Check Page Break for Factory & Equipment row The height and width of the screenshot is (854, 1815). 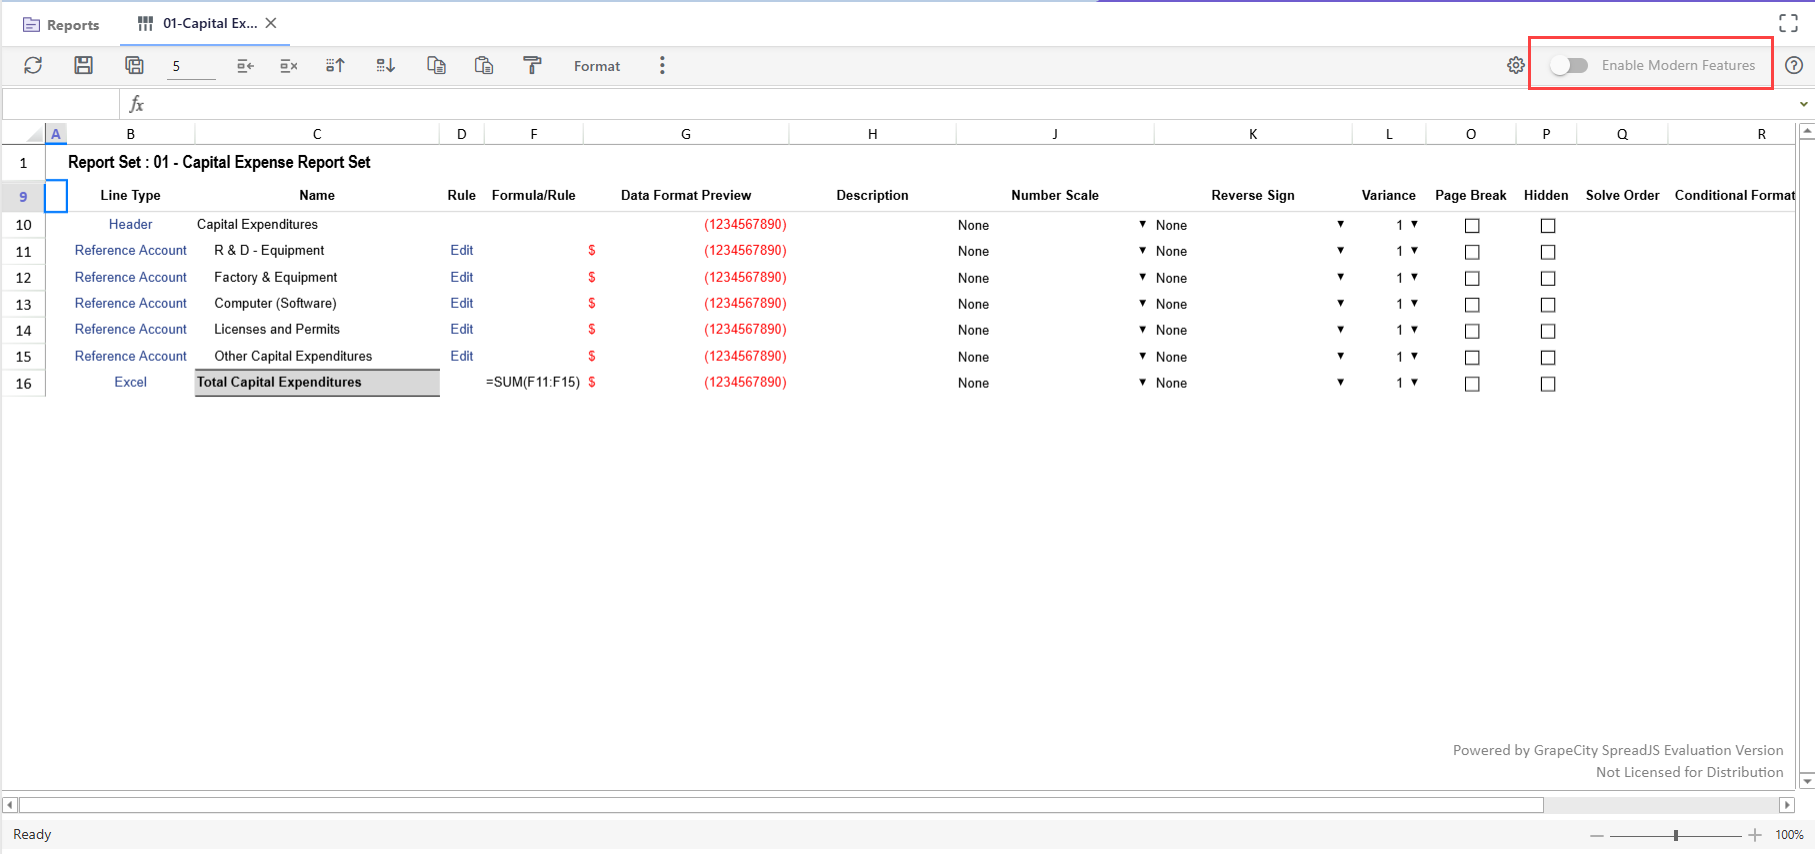[x=1472, y=279]
